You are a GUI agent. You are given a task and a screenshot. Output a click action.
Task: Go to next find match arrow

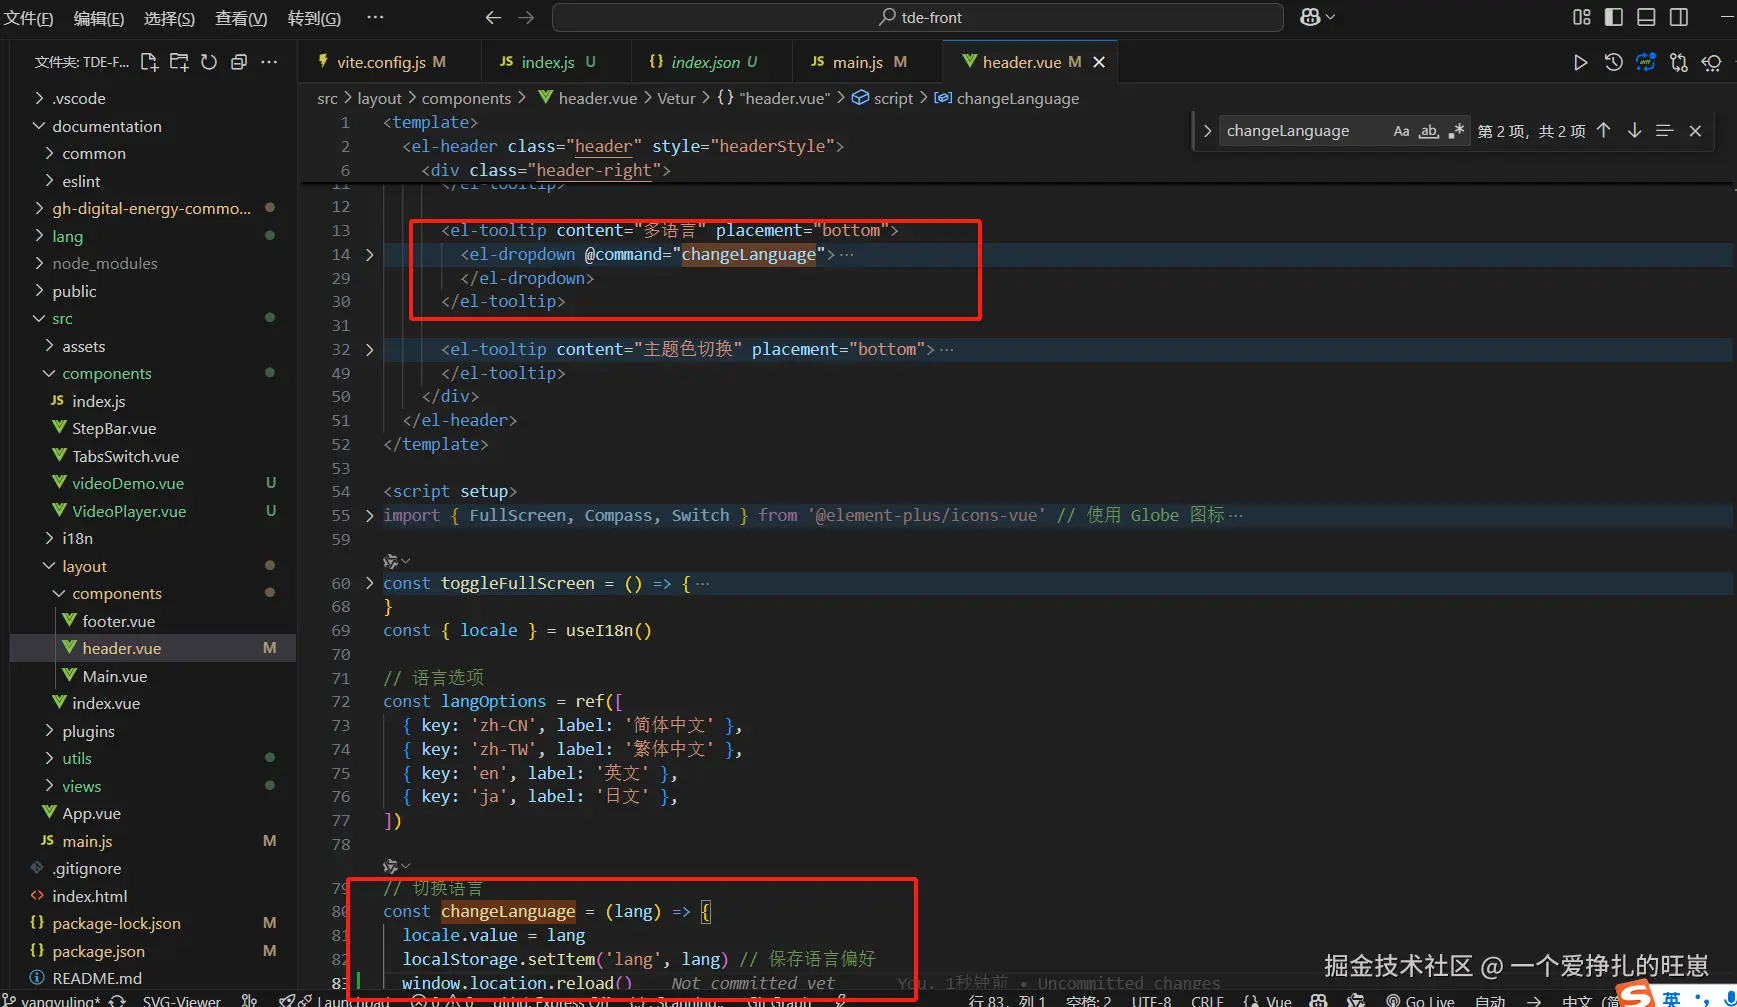coord(1634,131)
